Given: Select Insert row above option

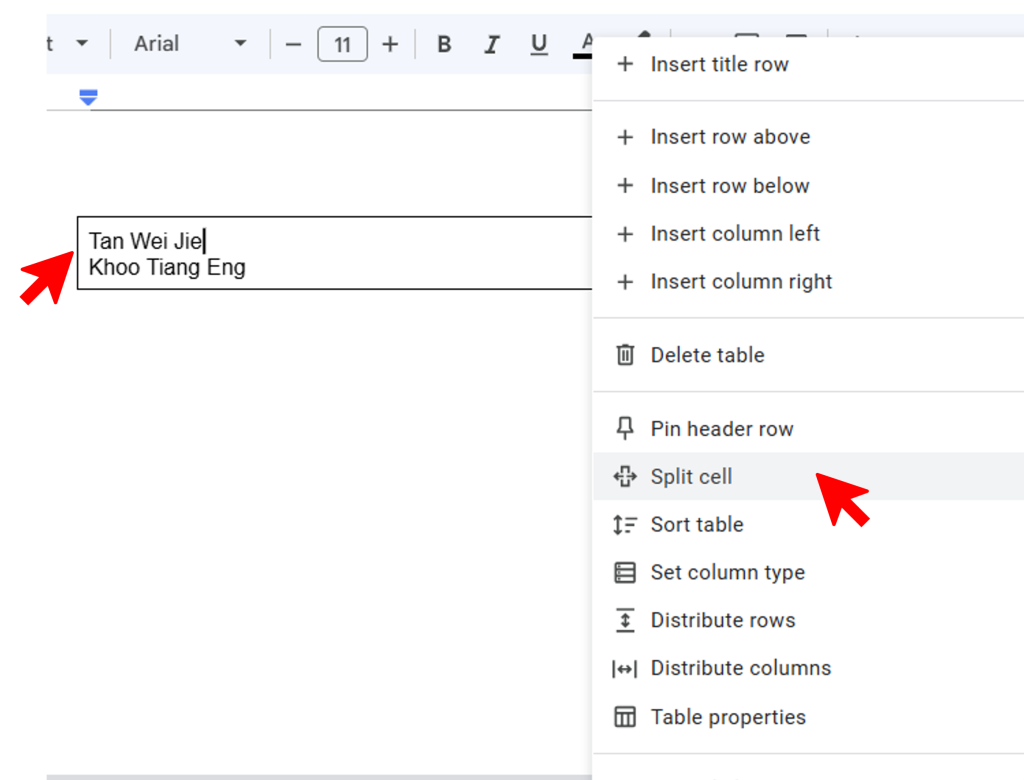Looking at the screenshot, I should (730, 137).
